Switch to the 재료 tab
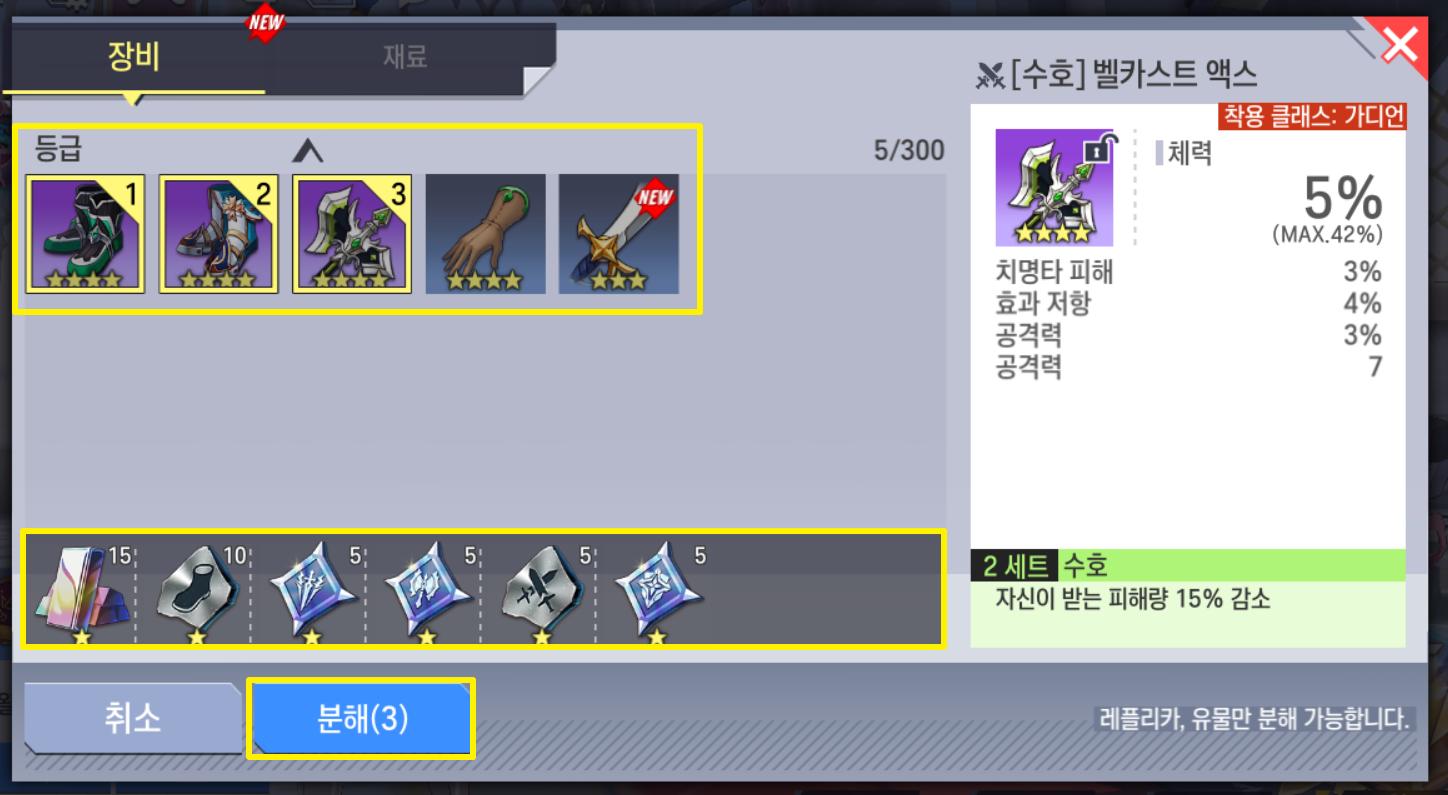Screen dimensions: 1448x795 coord(405,56)
